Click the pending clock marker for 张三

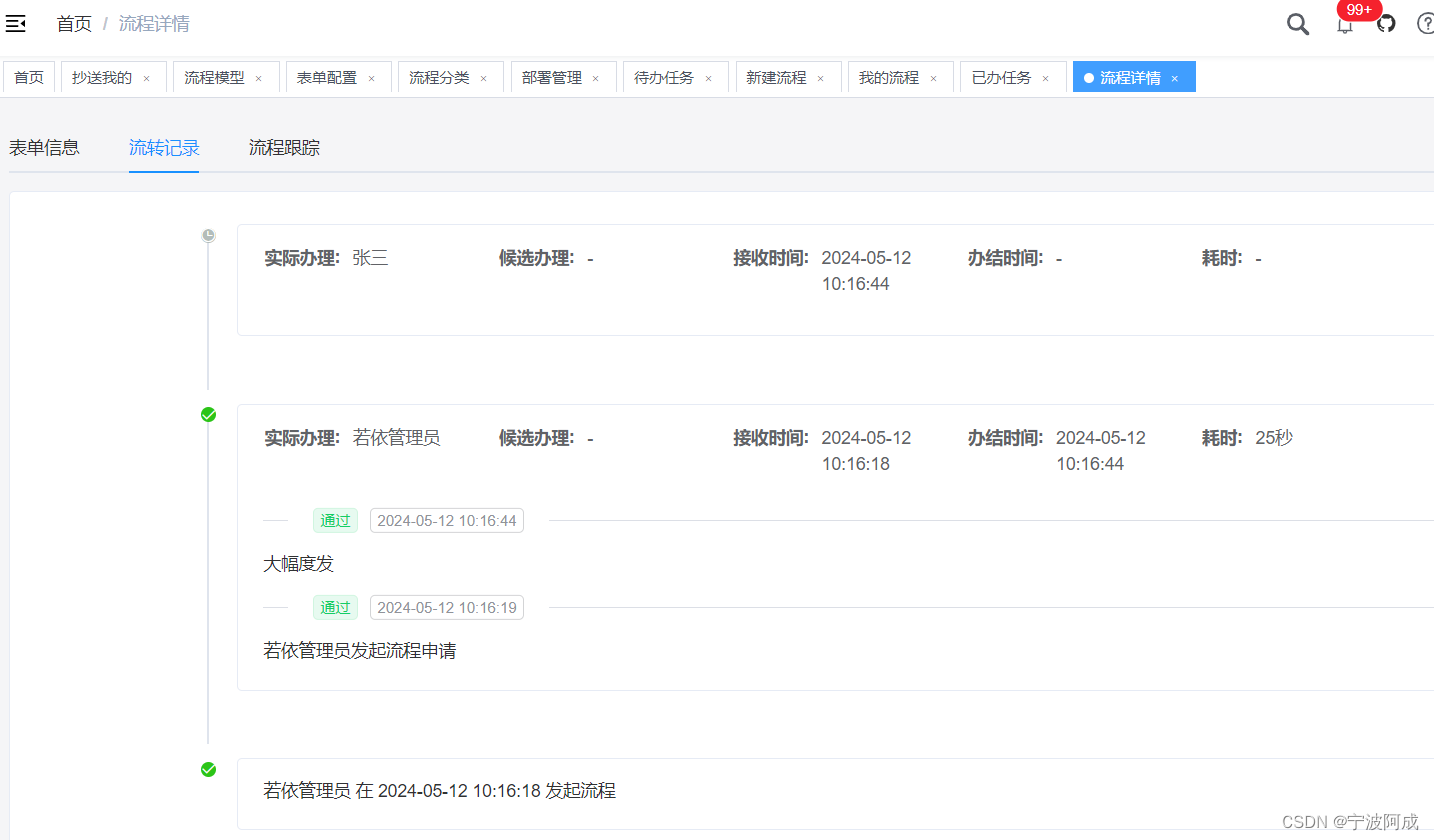[x=208, y=235]
